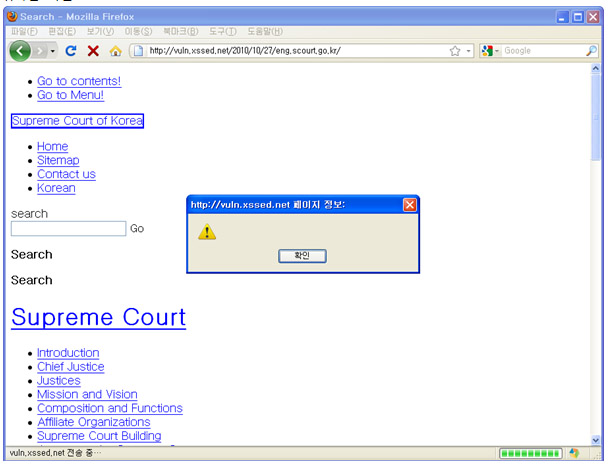Click the grayed Forward navigation arrow
The width and height of the screenshot is (609, 467).
pyautogui.click(x=40, y=51)
